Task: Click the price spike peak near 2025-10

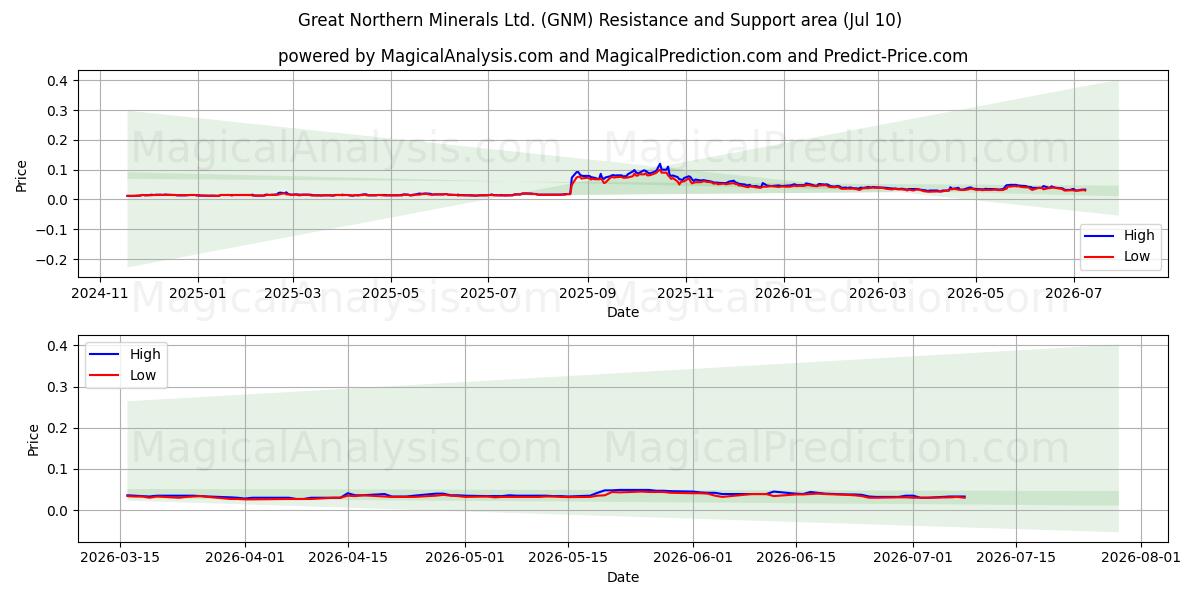Action: tap(659, 164)
